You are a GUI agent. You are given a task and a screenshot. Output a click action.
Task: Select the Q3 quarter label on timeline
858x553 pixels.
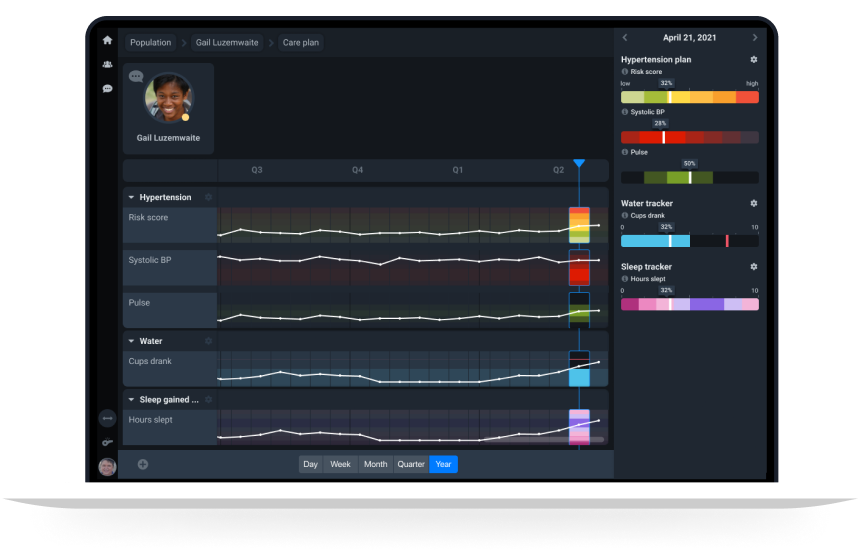click(257, 170)
